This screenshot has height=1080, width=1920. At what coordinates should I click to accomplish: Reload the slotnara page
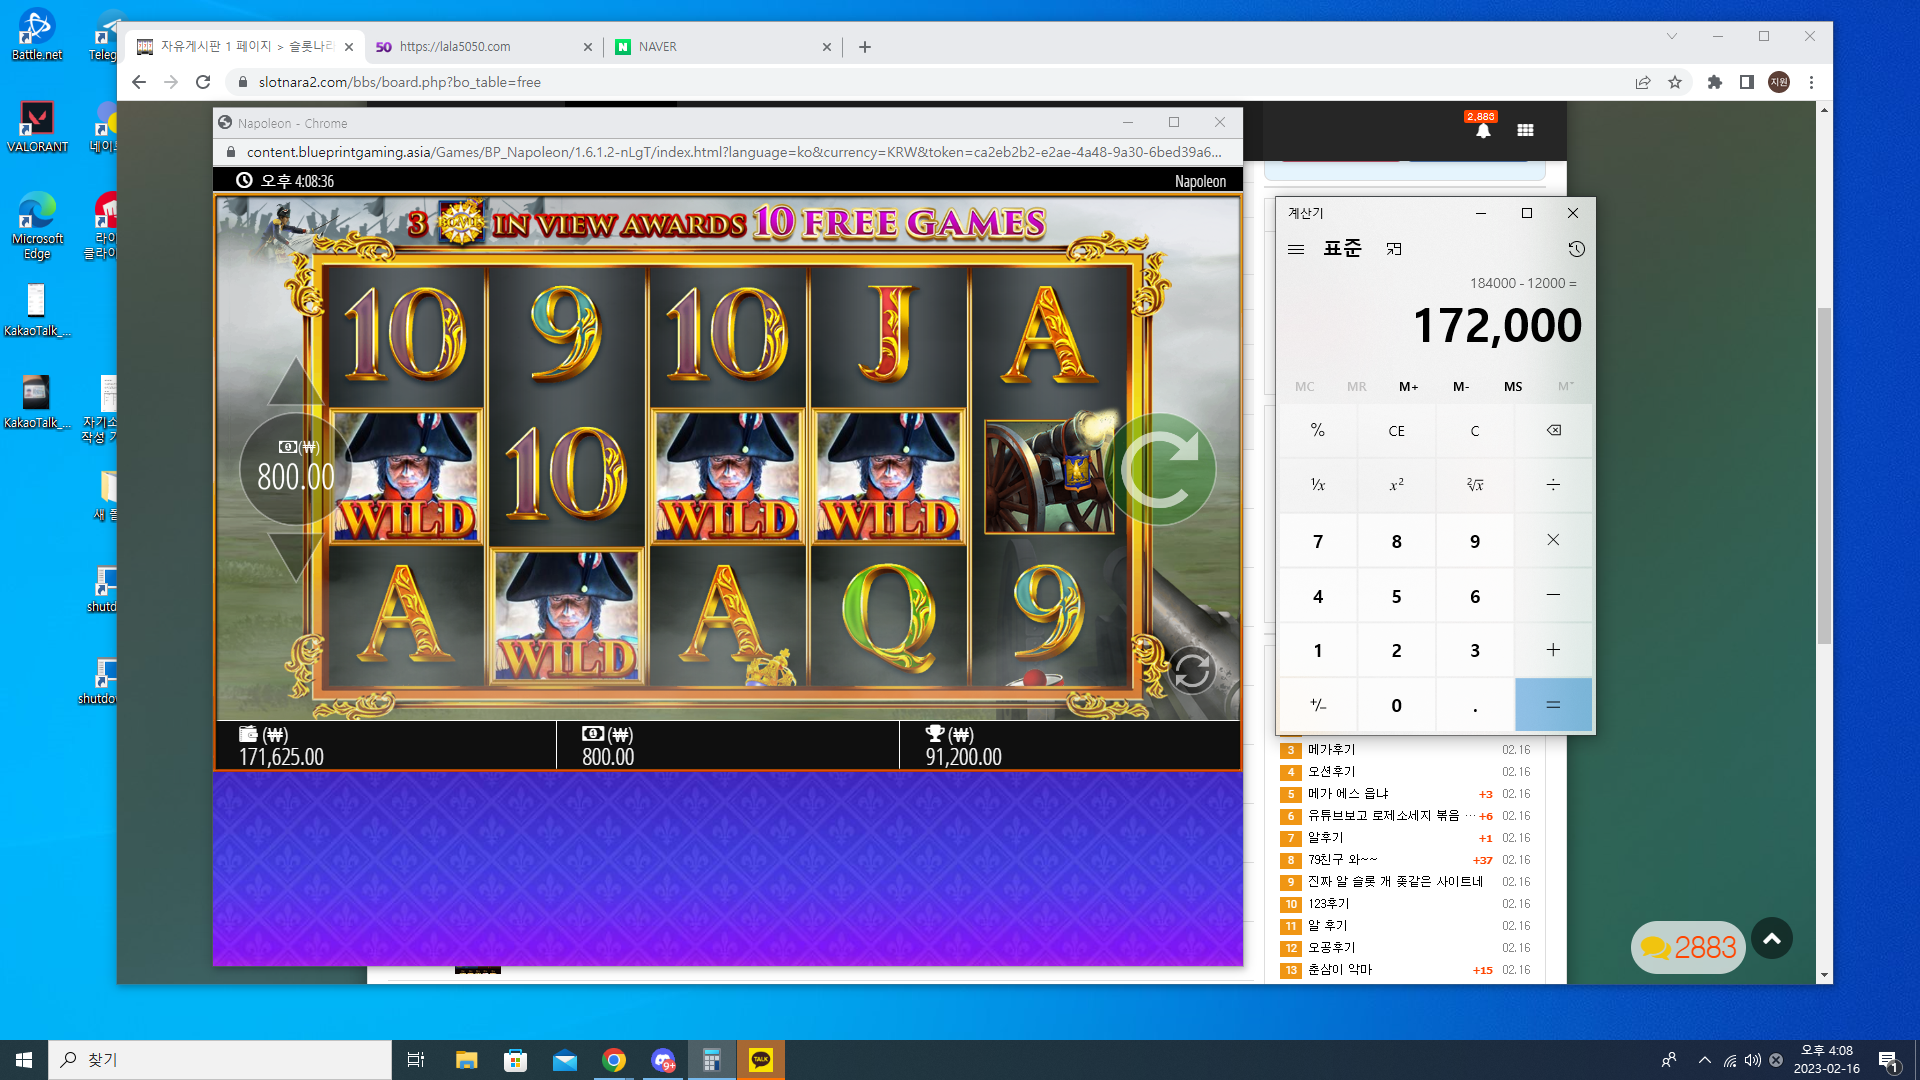click(x=203, y=82)
